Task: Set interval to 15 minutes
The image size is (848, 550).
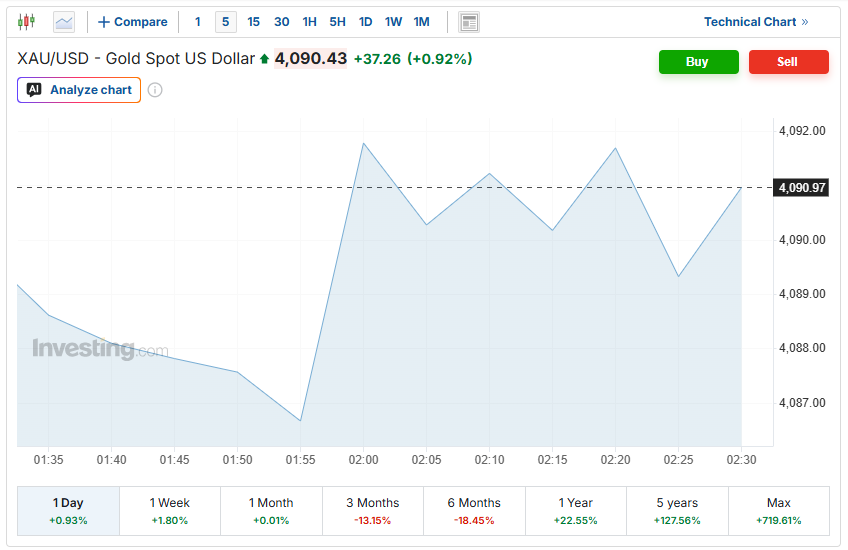Action: (x=253, y=22)
